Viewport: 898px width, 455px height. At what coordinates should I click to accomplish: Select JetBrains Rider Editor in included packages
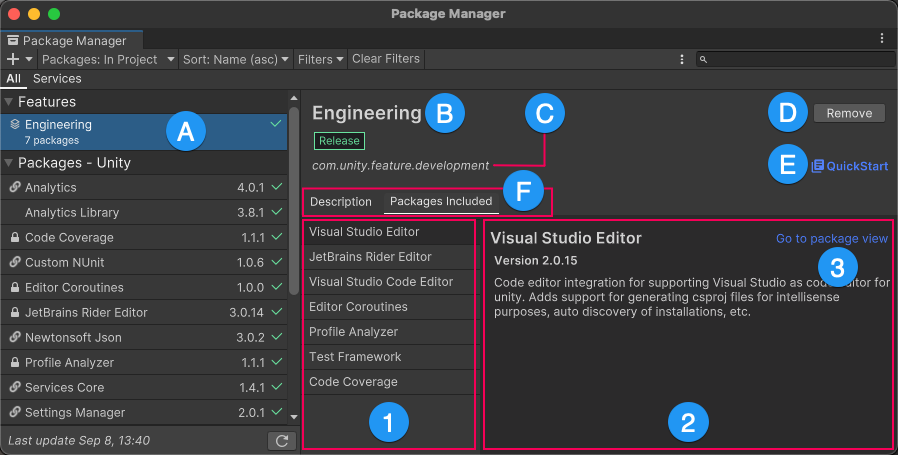pyautogui.click(x=370, y=257)
